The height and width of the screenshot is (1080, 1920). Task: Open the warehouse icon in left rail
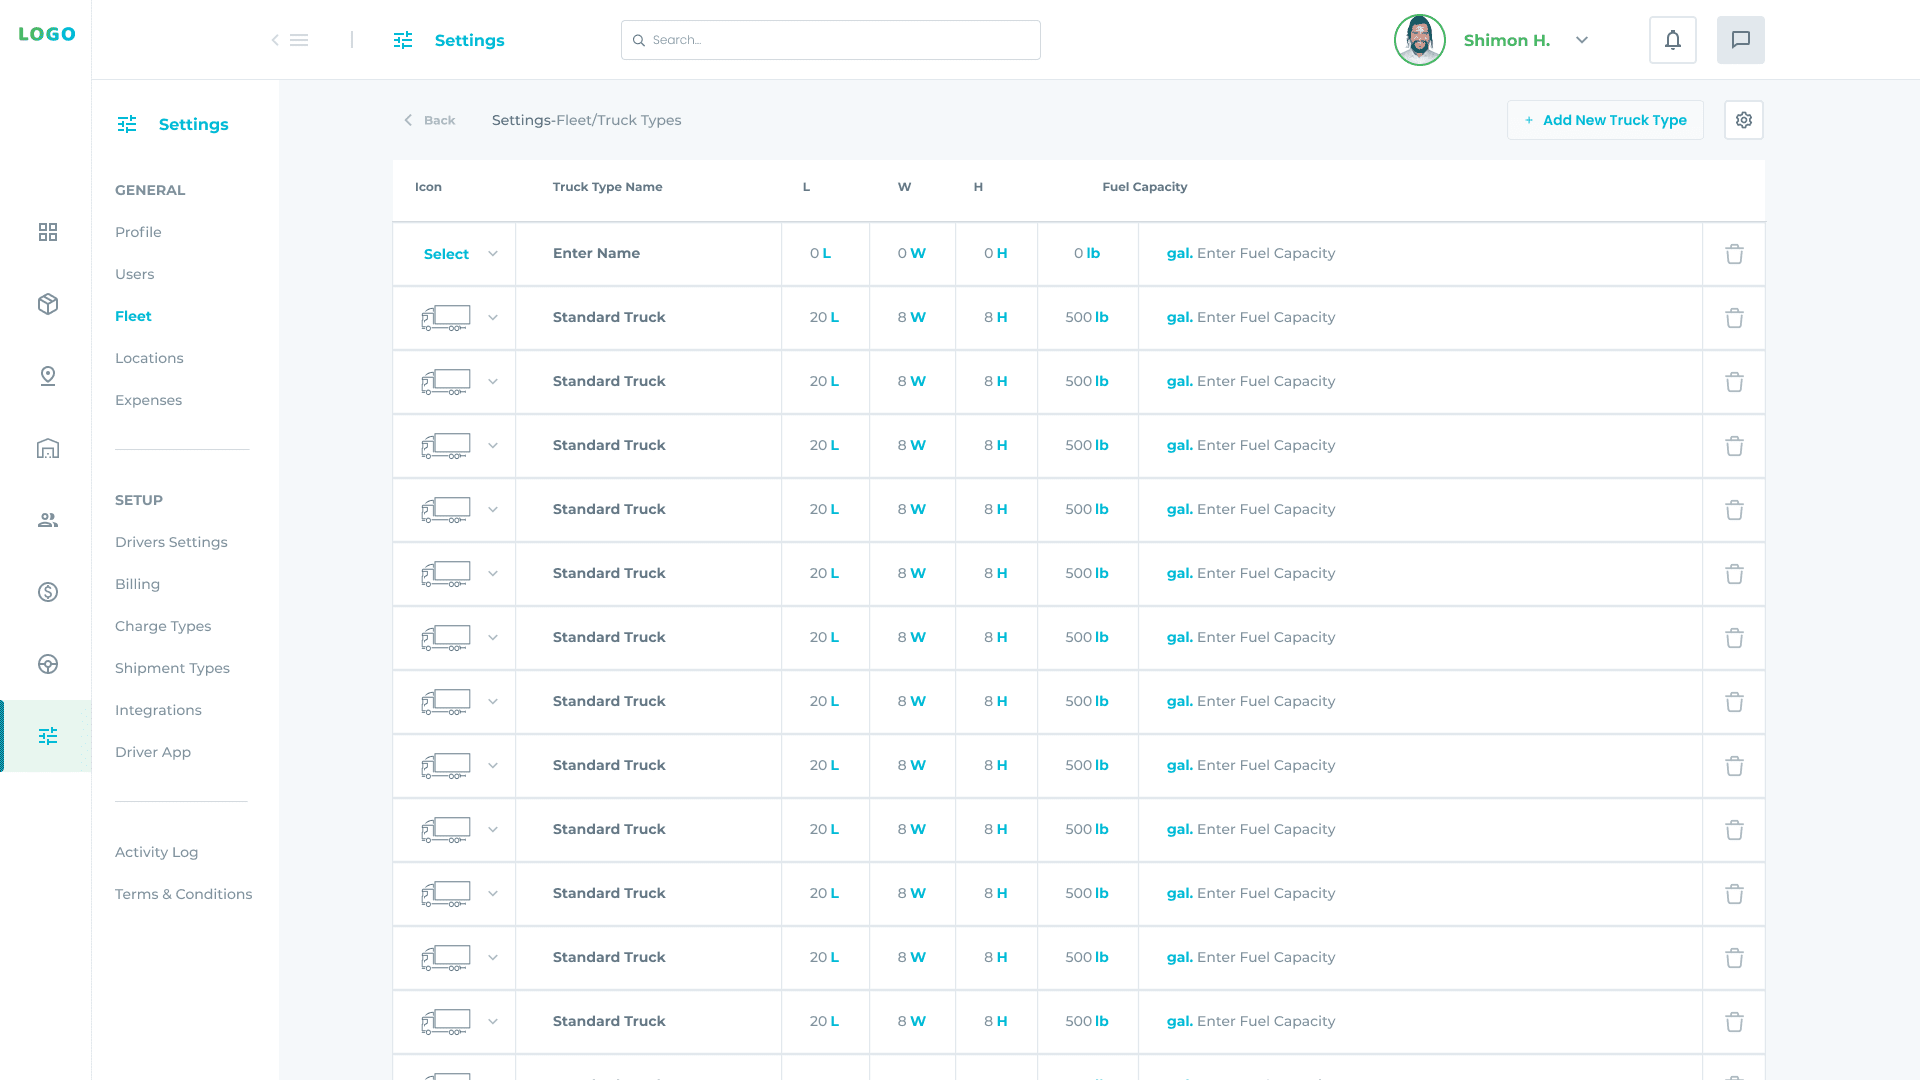48,448
